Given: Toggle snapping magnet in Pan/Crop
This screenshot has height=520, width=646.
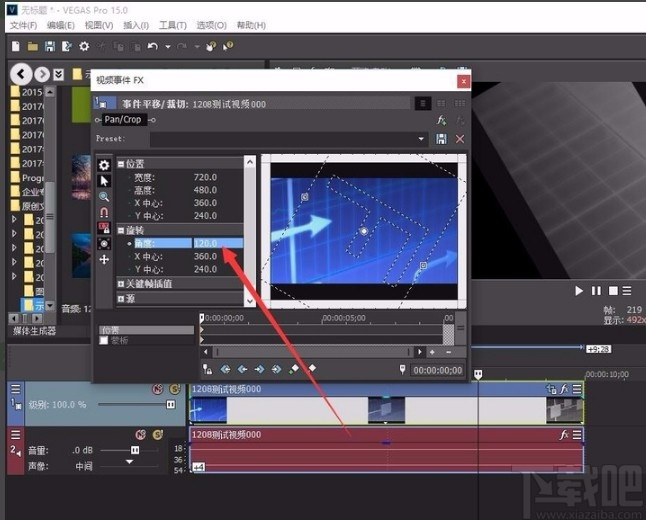Looking at the screenshot, I should point(104,212).
